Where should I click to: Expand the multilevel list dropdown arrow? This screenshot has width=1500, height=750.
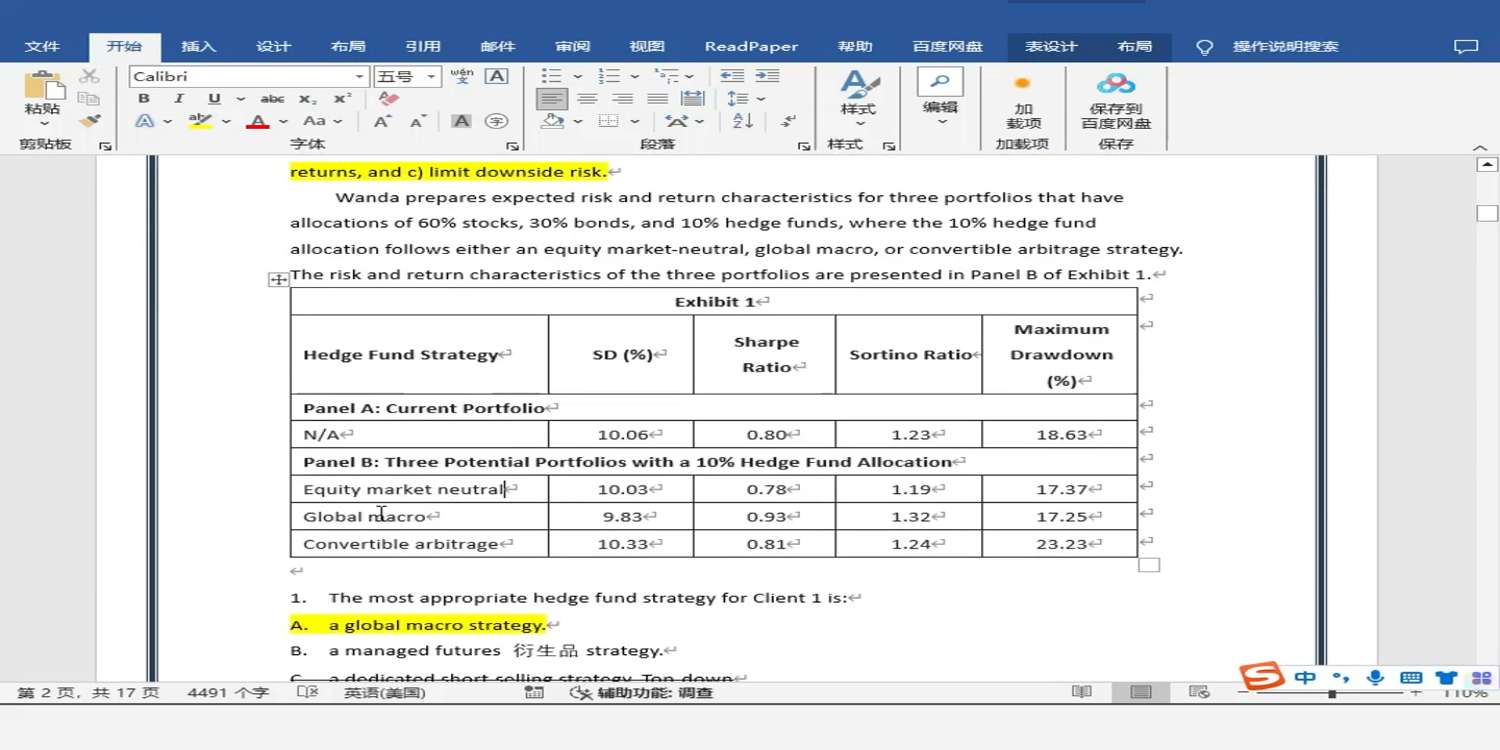691,76
